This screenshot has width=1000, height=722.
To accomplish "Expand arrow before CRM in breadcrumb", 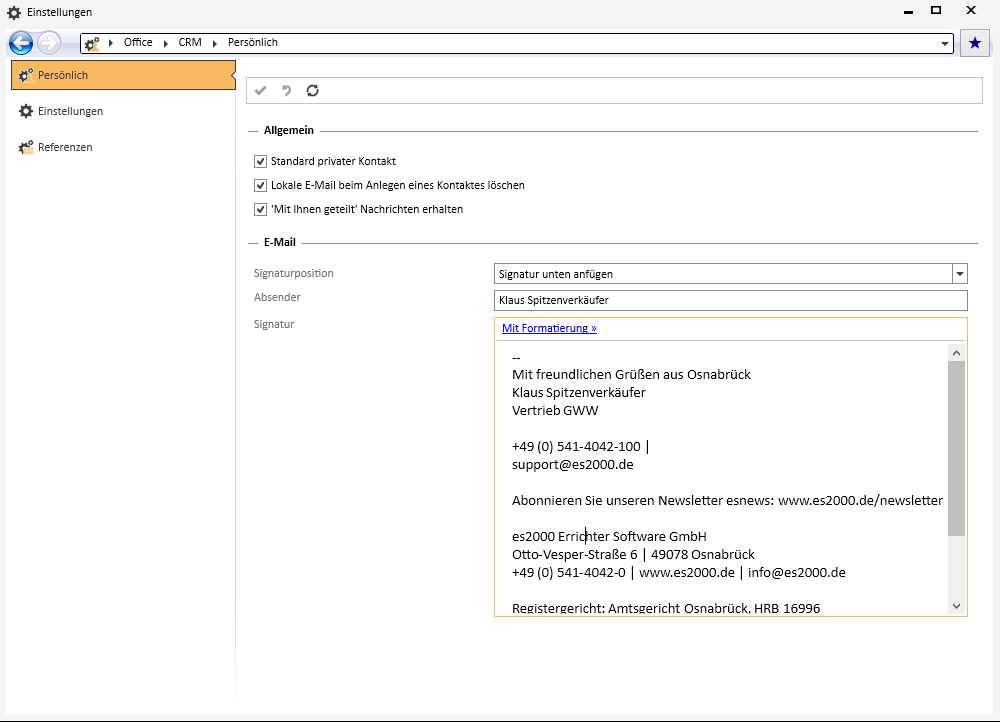I will (x=166, y=43).
